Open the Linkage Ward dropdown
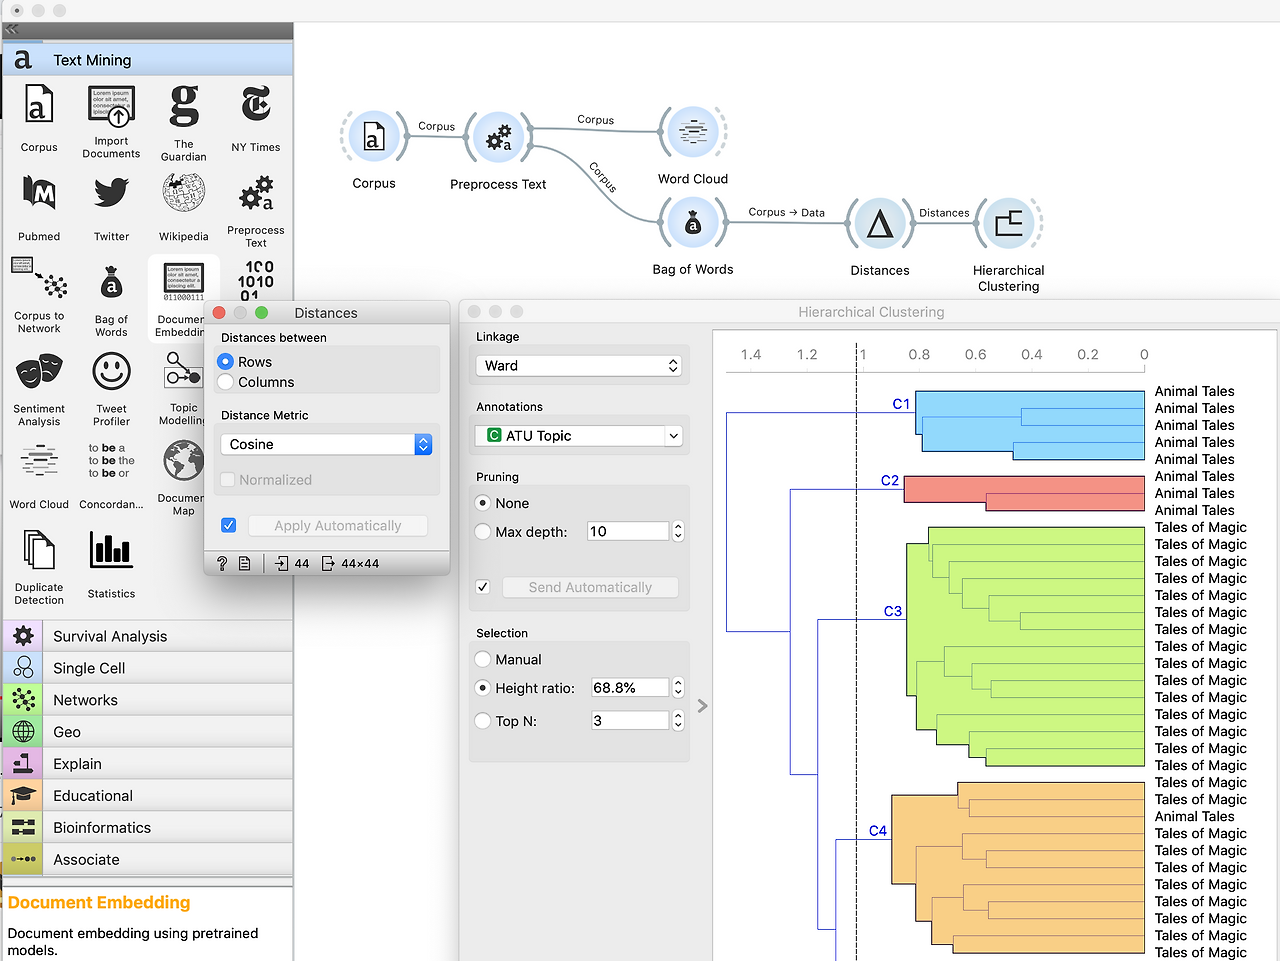Image resolution: width=1280 pixels, height=961 pixels. tap(579, 366)
